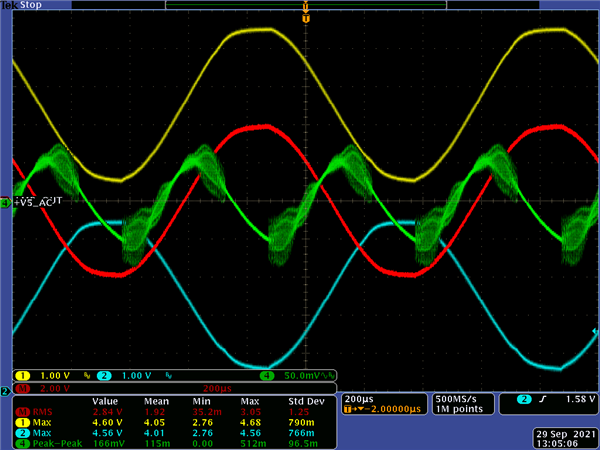Viewport: 600px width, 450px height.
Task: Click channel 2 bandwidth limit icon
Action: click(x=169, y=376)
